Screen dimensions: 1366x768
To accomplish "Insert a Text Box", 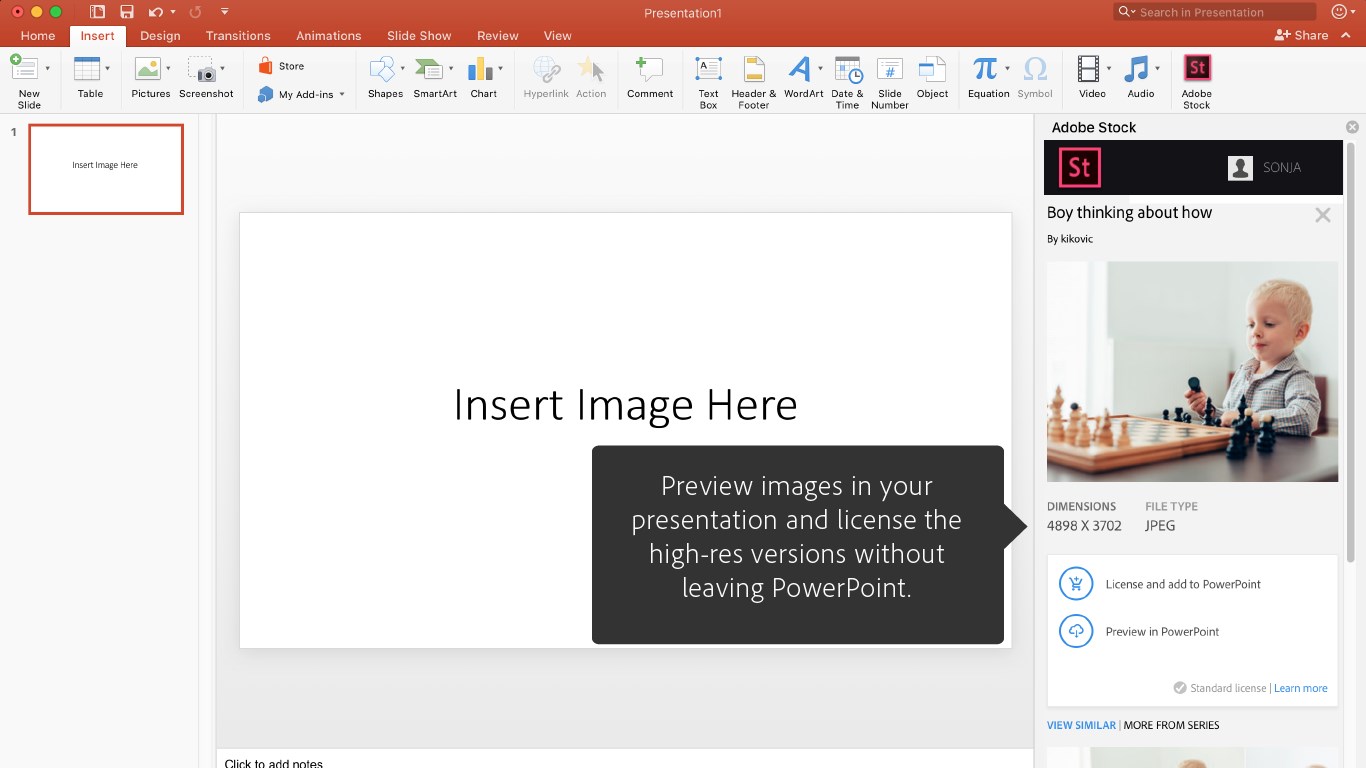I will pyautogui.click(x=708, y=69).
